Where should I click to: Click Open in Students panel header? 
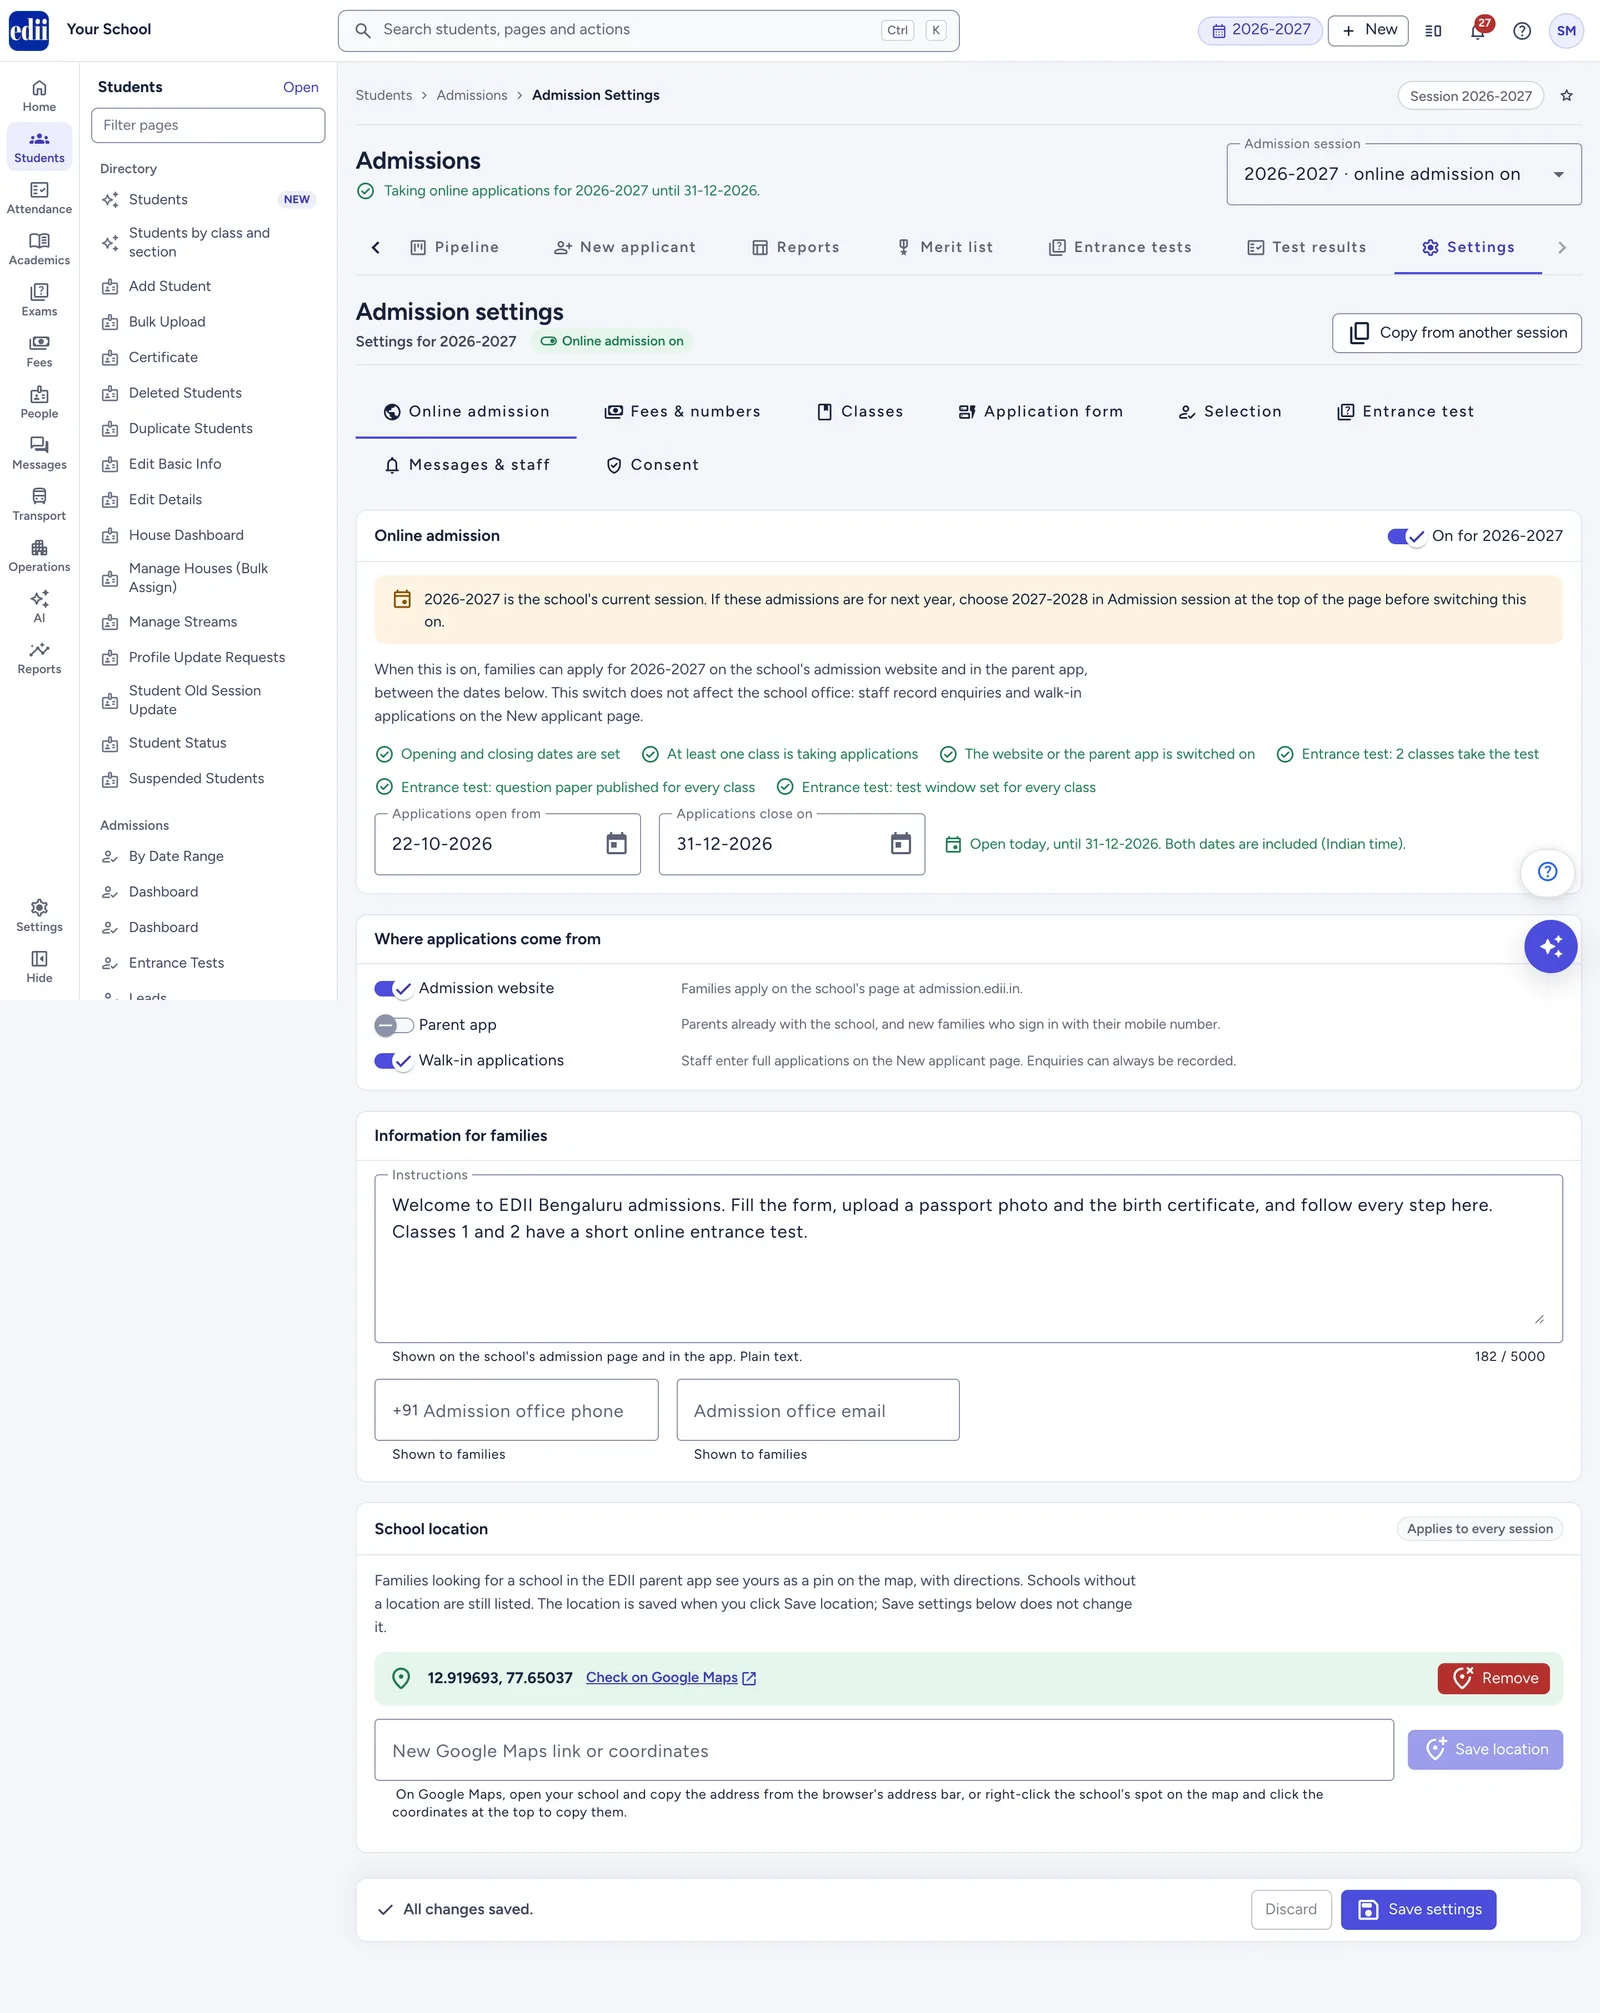coord(300,88)
